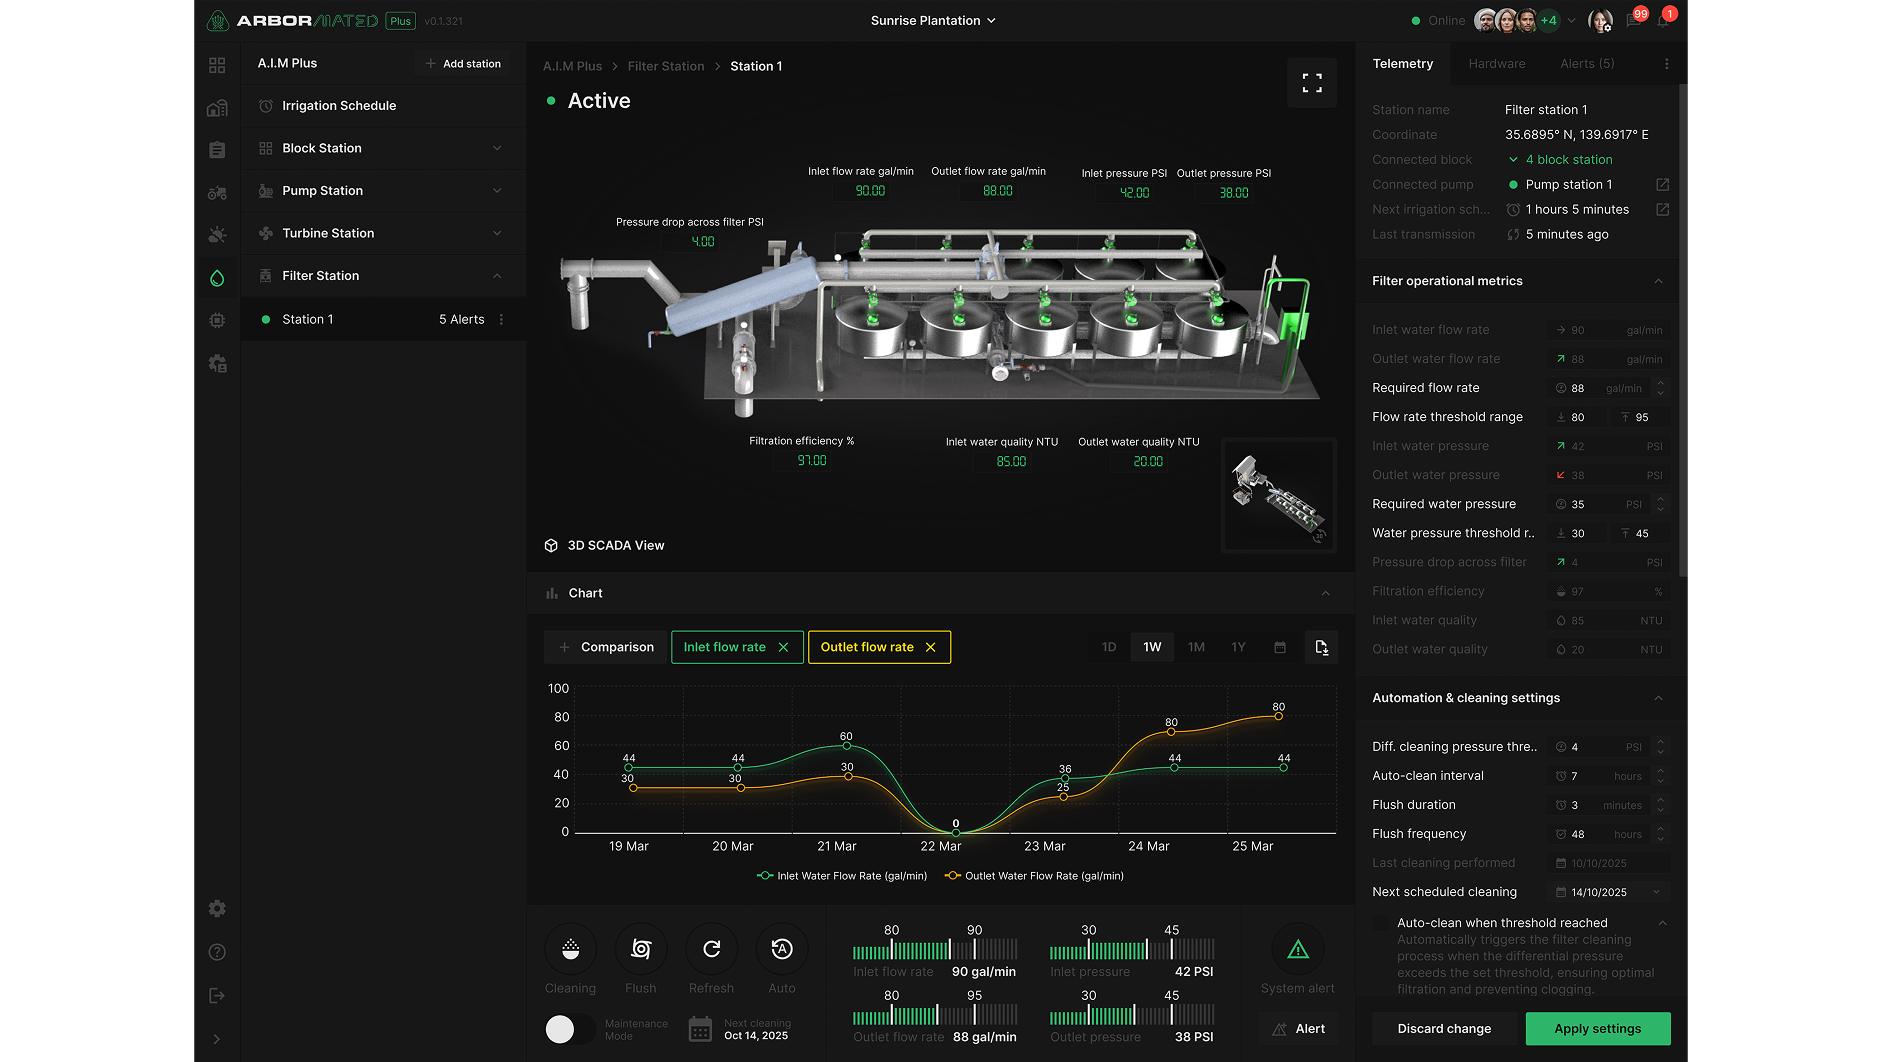Open the help question mark icon

pyautogui.click(x=217, y=952)
